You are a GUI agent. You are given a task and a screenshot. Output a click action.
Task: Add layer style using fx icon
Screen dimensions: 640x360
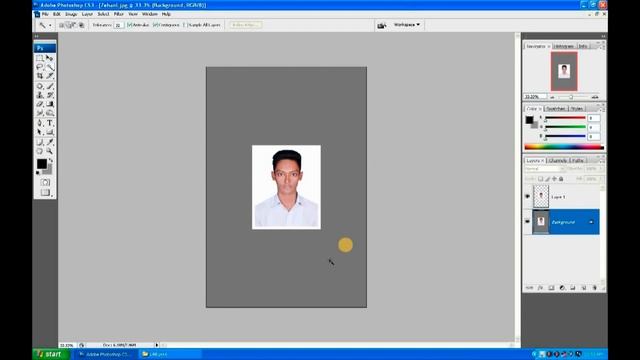point(540,288)
